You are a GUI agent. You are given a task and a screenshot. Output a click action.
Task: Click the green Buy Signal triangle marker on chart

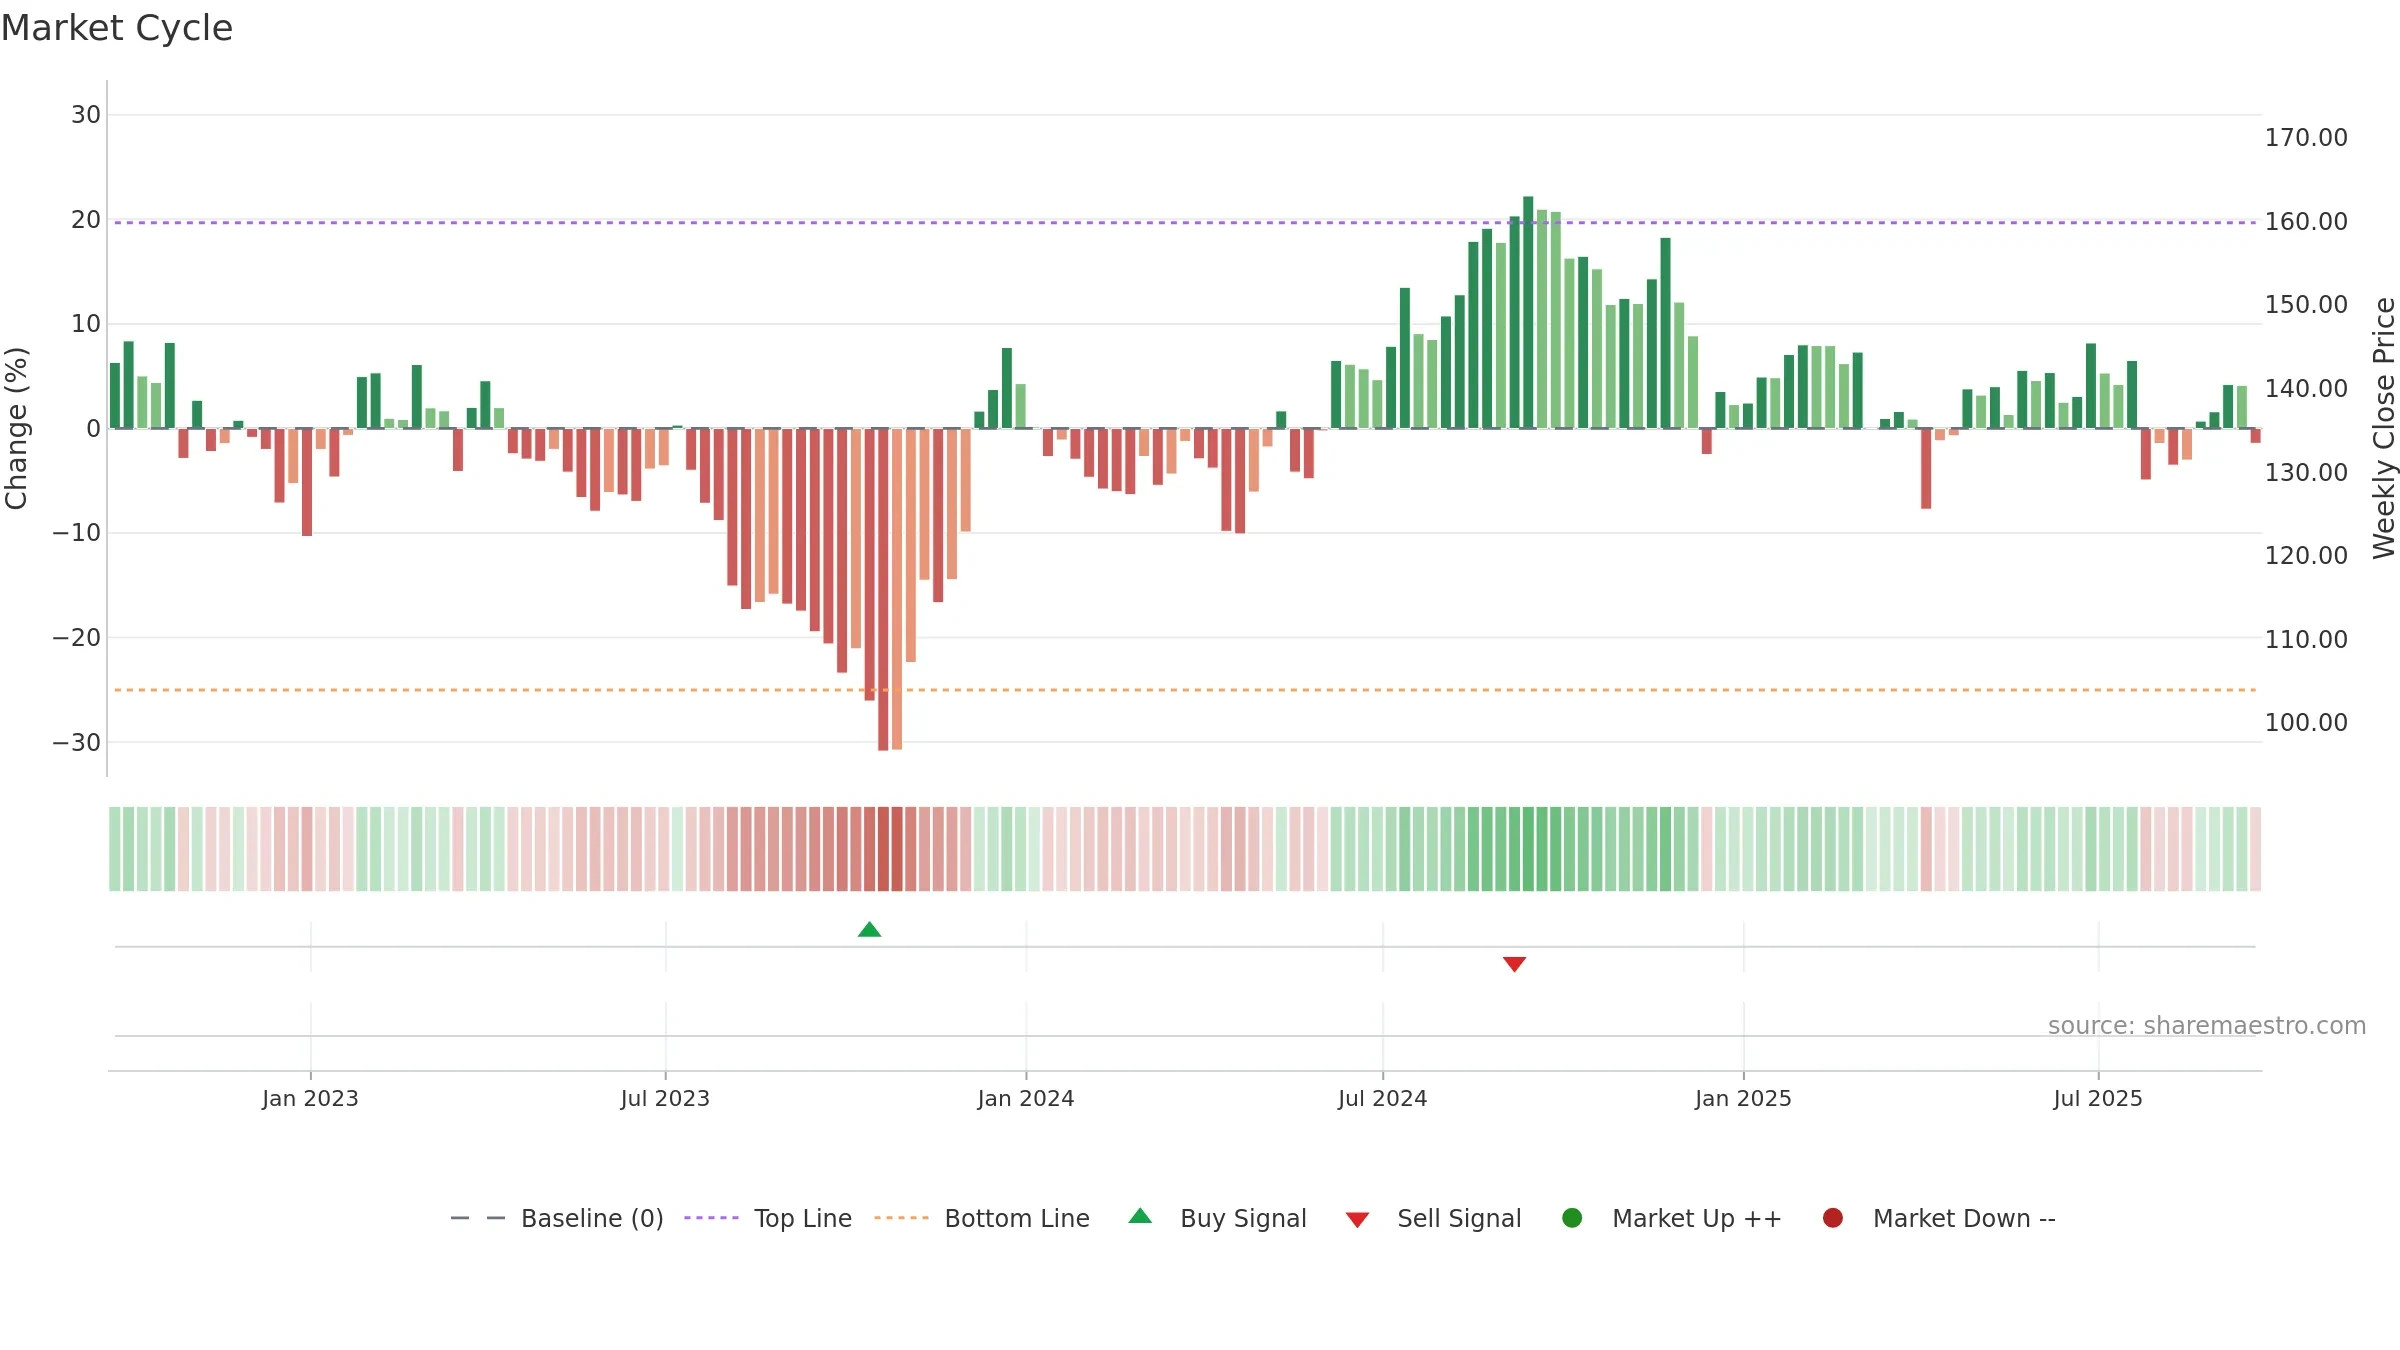869,930
